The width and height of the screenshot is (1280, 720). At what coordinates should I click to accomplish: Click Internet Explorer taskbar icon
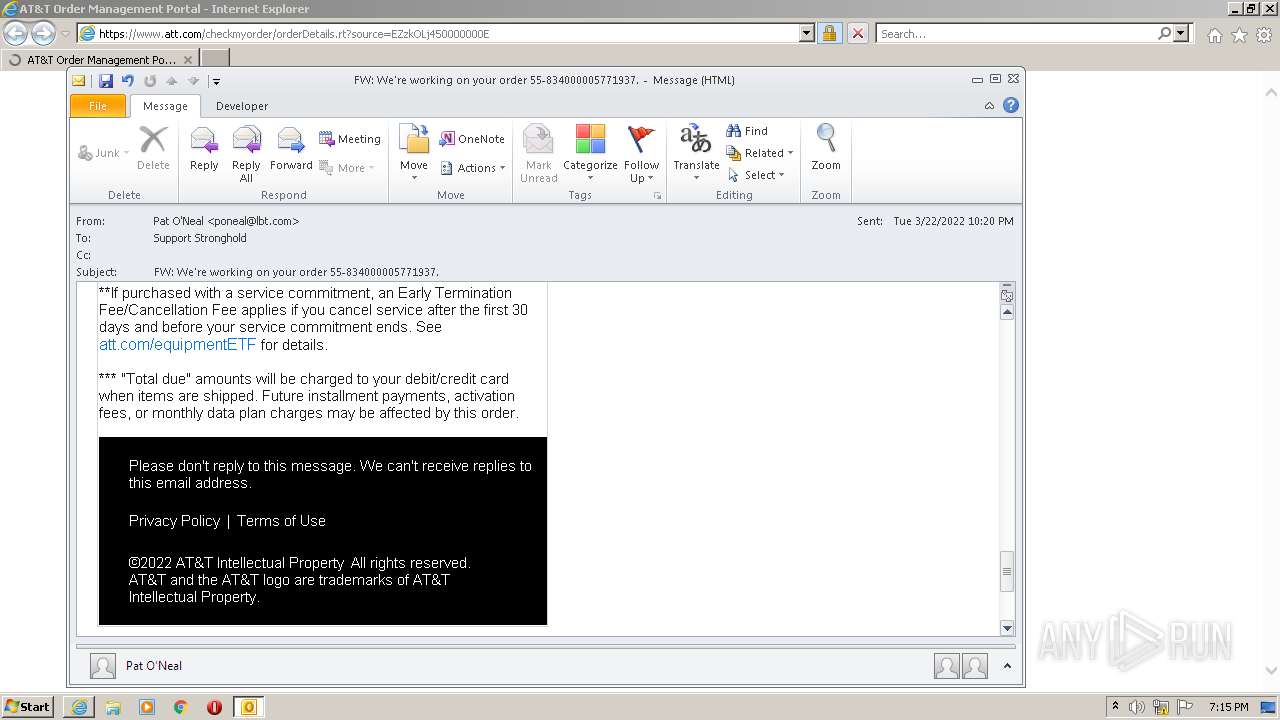79,707
